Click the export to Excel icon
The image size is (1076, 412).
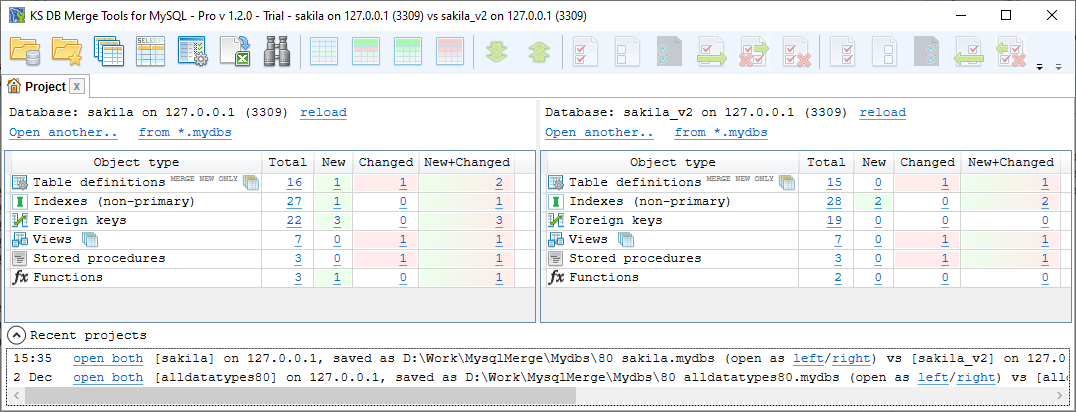click(x=235, y=51)
